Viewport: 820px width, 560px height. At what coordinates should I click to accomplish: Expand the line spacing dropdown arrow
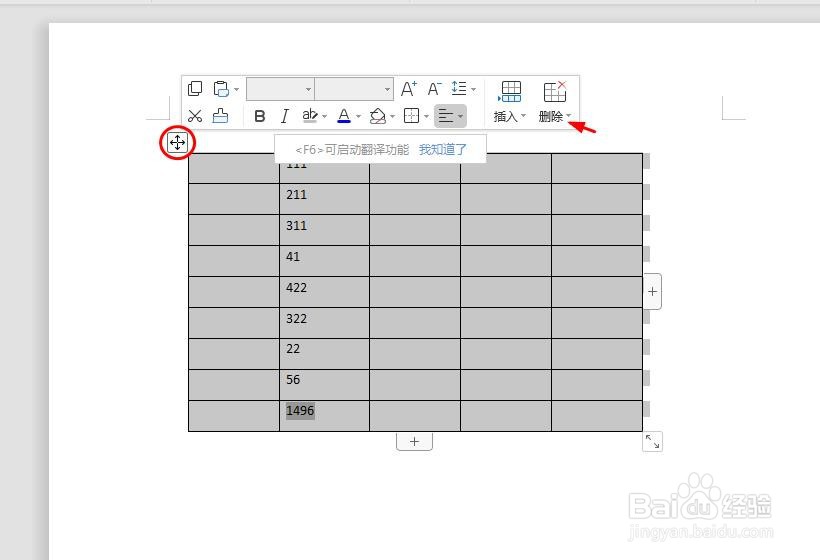[473, 89]
